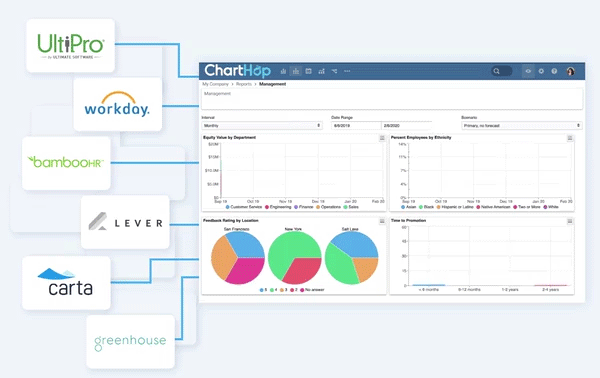Toggle rating 2 legend item
The width and height of the screenshot is (600, 378).
(293, 290)
